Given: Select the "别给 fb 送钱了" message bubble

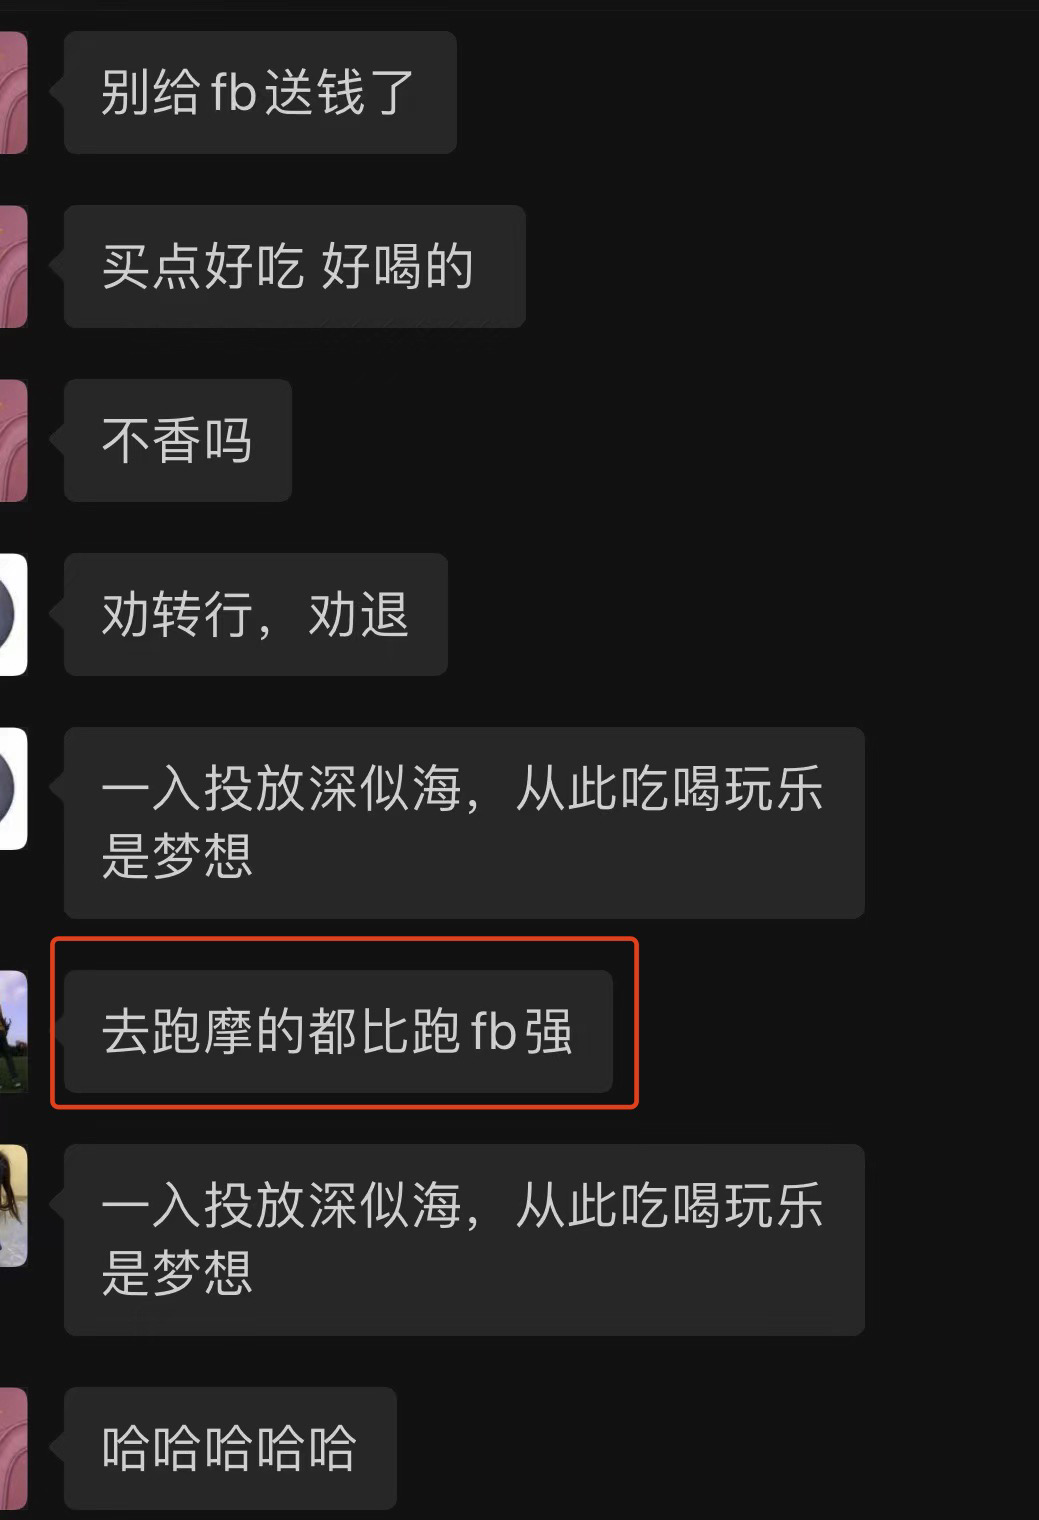Looking at the screenshot, I should pos(260,92).
